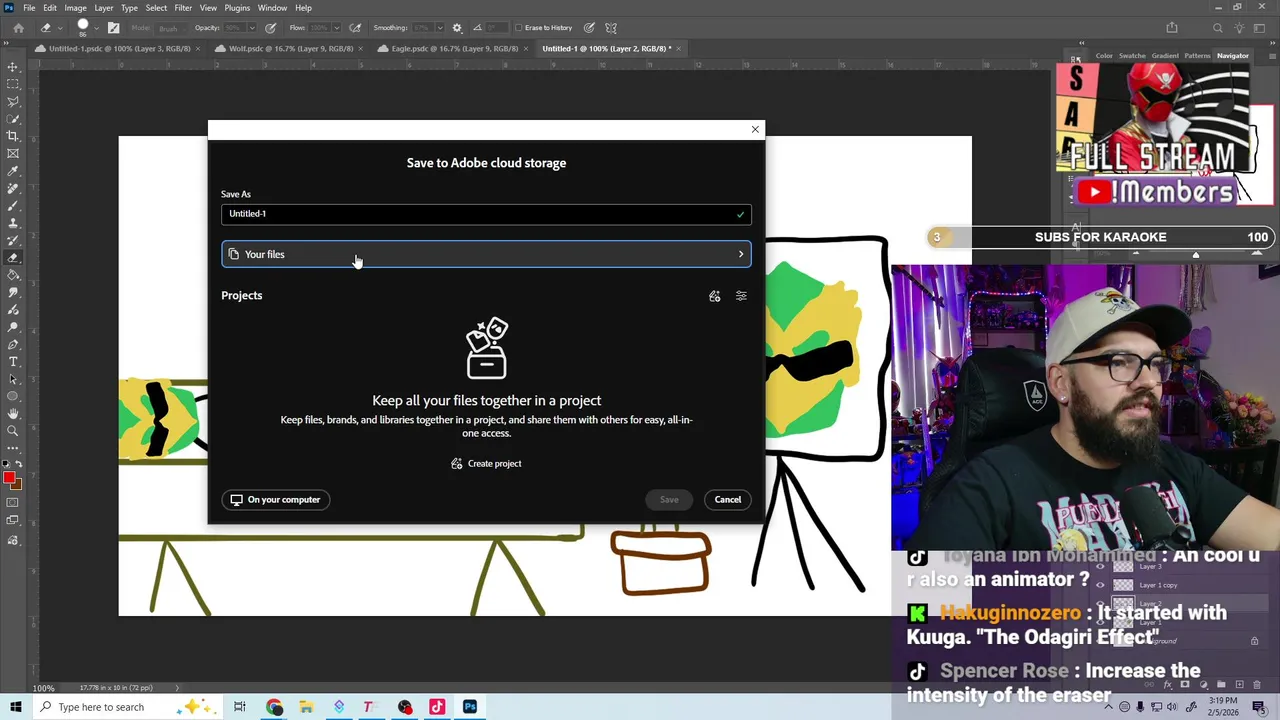This screenshot has height=720, width=1280.
Task: Select the Paint Bucket tool
Action: [x=13, y=275]
